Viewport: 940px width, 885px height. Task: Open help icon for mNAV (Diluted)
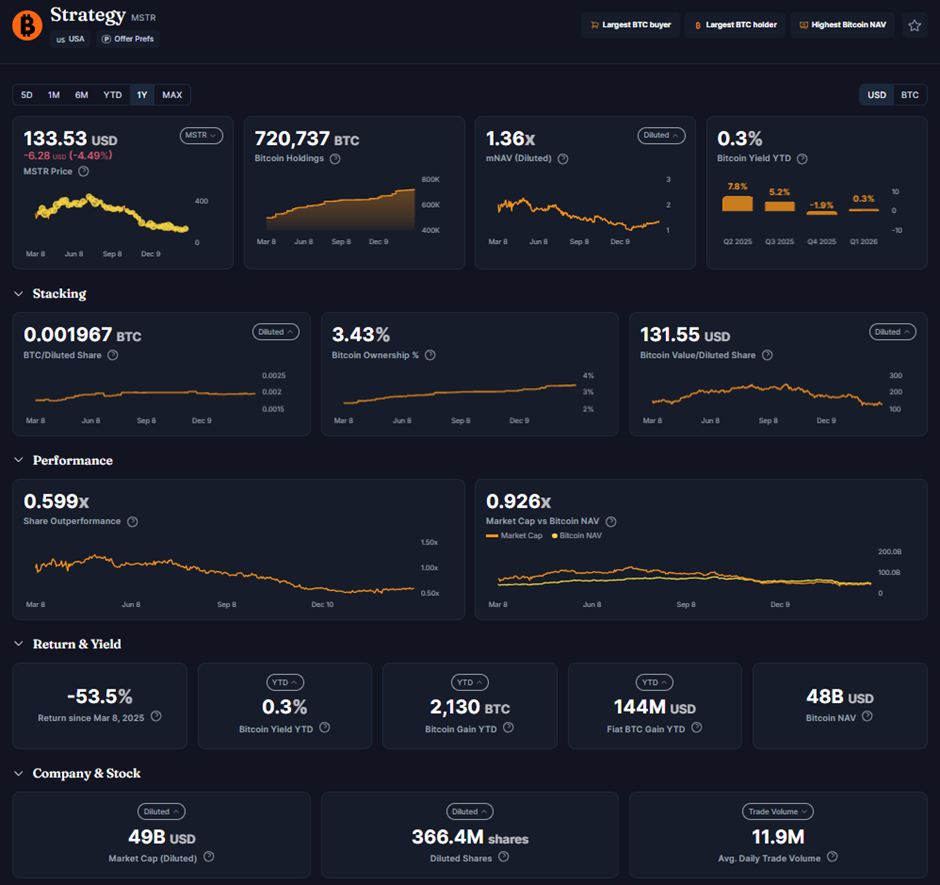point(563,159)
